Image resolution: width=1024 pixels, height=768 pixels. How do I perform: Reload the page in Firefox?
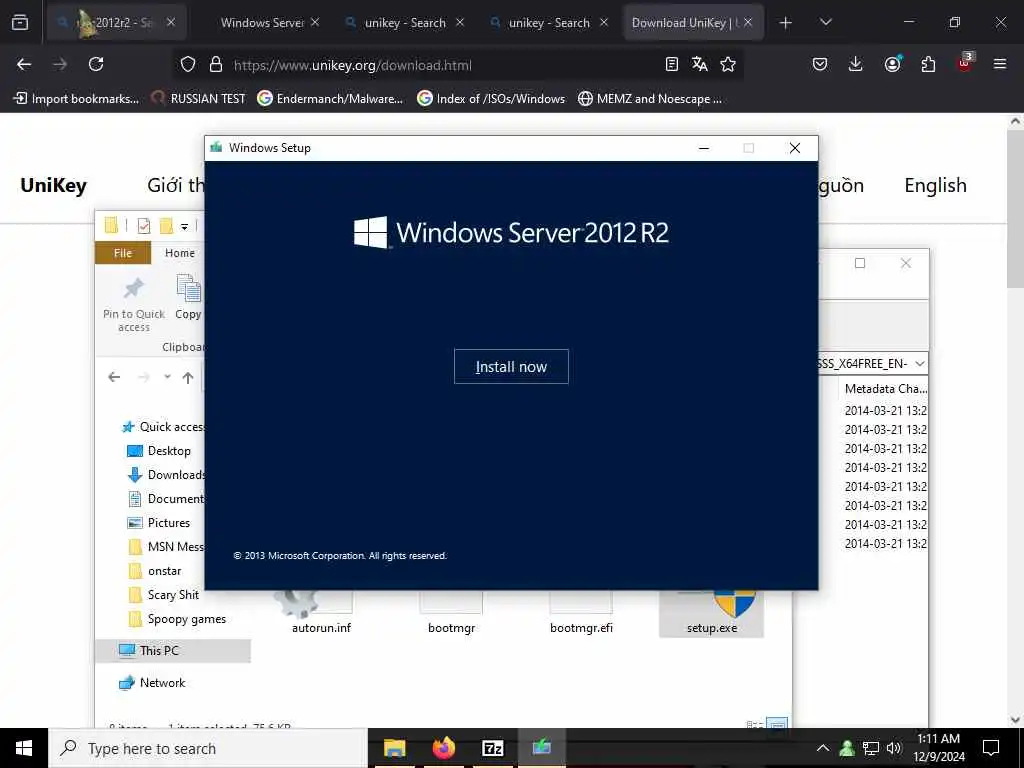(96, 64)
